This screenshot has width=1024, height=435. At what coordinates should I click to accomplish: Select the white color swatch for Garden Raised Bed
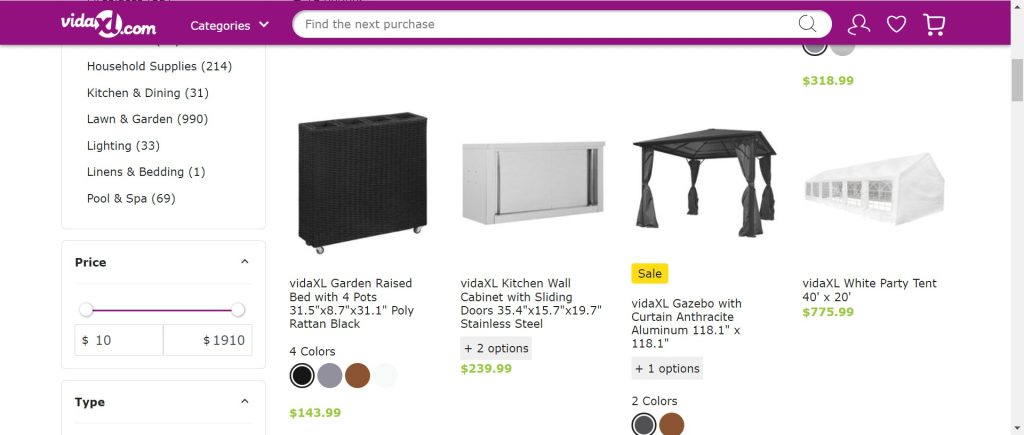pyautogui.click(x=386, y=376)
